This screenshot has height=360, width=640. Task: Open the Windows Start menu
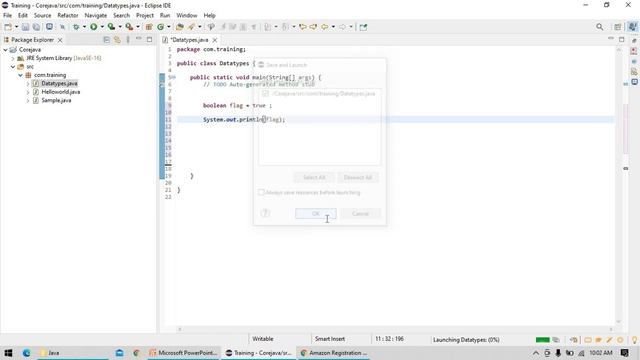tap(8, 353)
